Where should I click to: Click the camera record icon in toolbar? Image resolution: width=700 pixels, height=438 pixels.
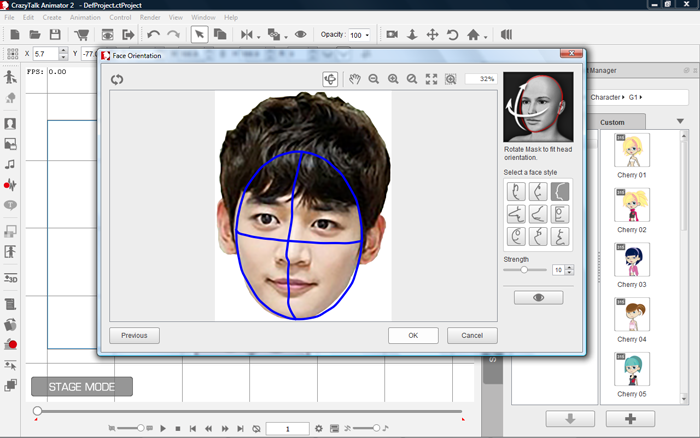pos(392,35)
